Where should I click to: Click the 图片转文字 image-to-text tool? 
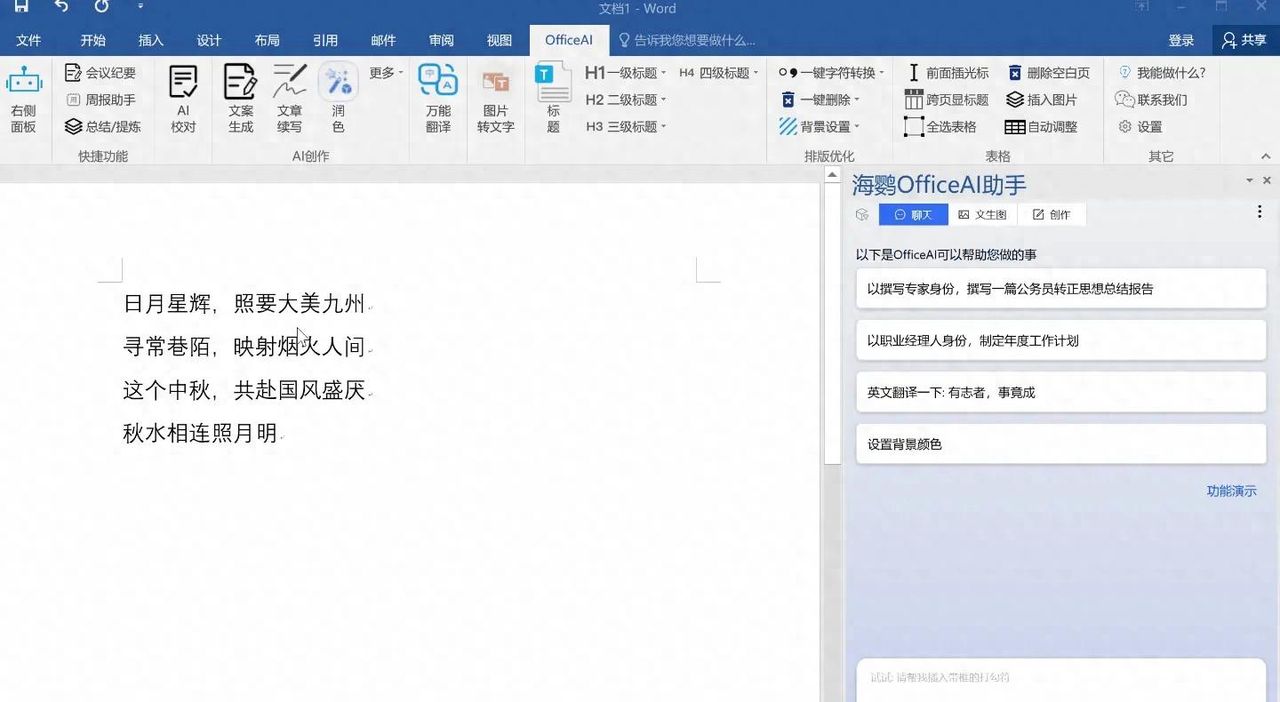(495, 100)
